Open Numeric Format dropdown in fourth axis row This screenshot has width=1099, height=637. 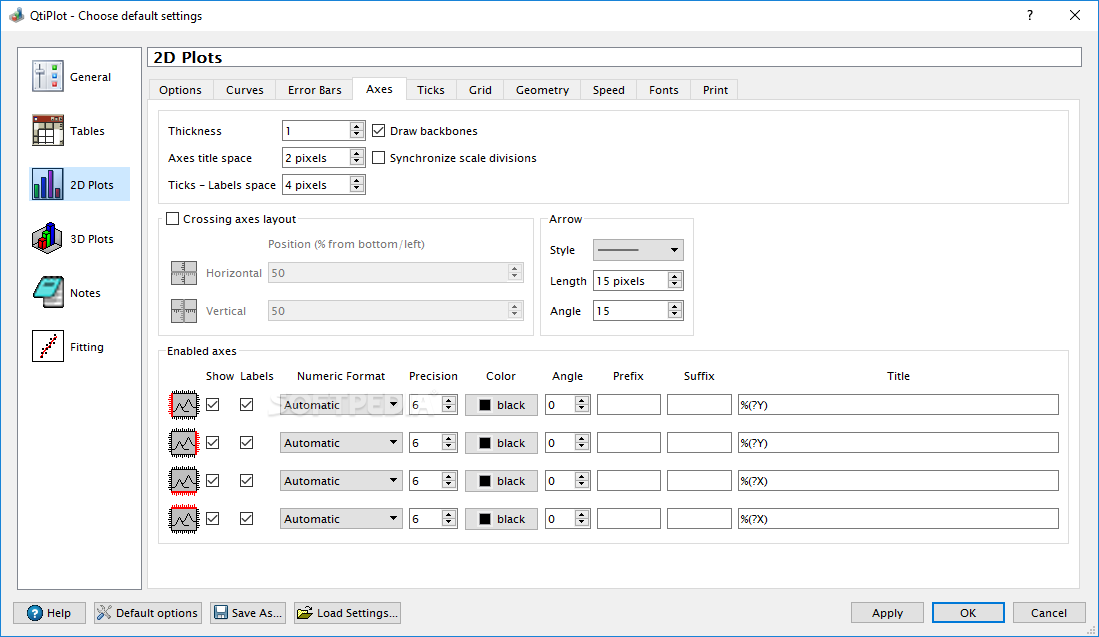[x=341, y=518]
